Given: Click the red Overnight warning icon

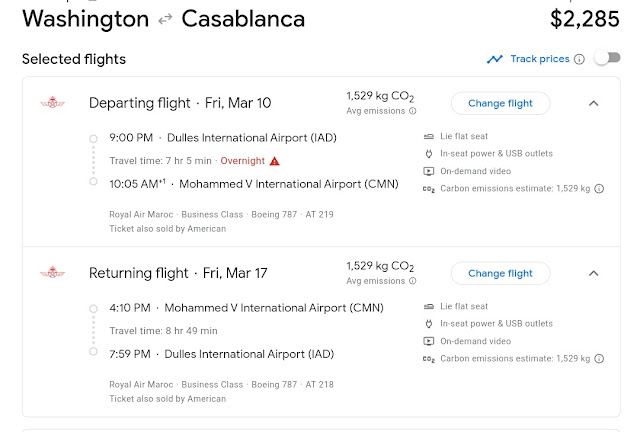Looking at the screenshot, I should 275,161.
